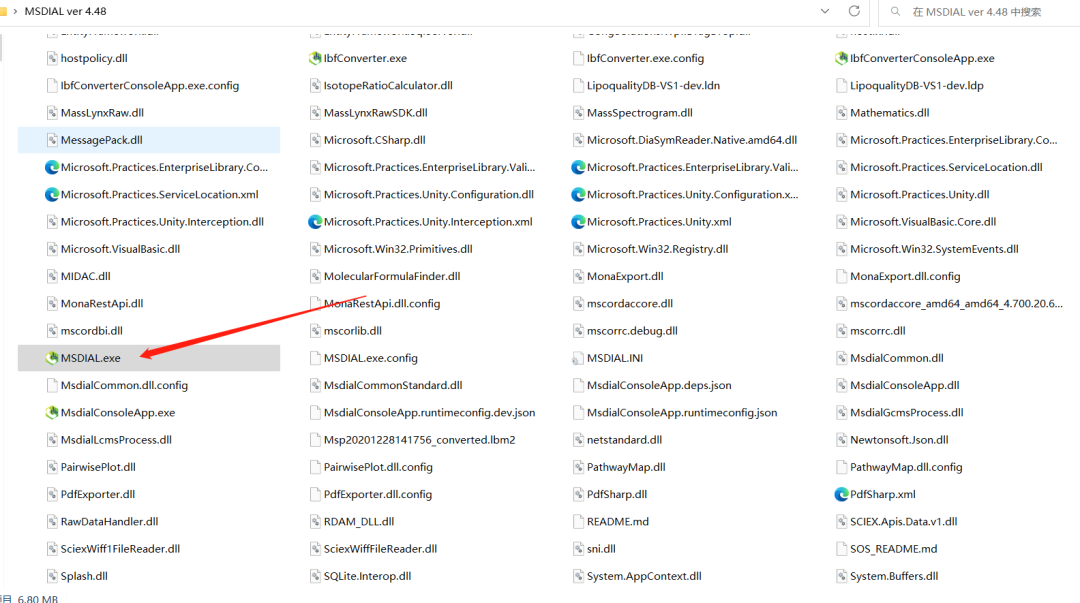
Task: Select IbfConverter.exe.config file name
Action: pyautogui.click(x=645, y=59)
